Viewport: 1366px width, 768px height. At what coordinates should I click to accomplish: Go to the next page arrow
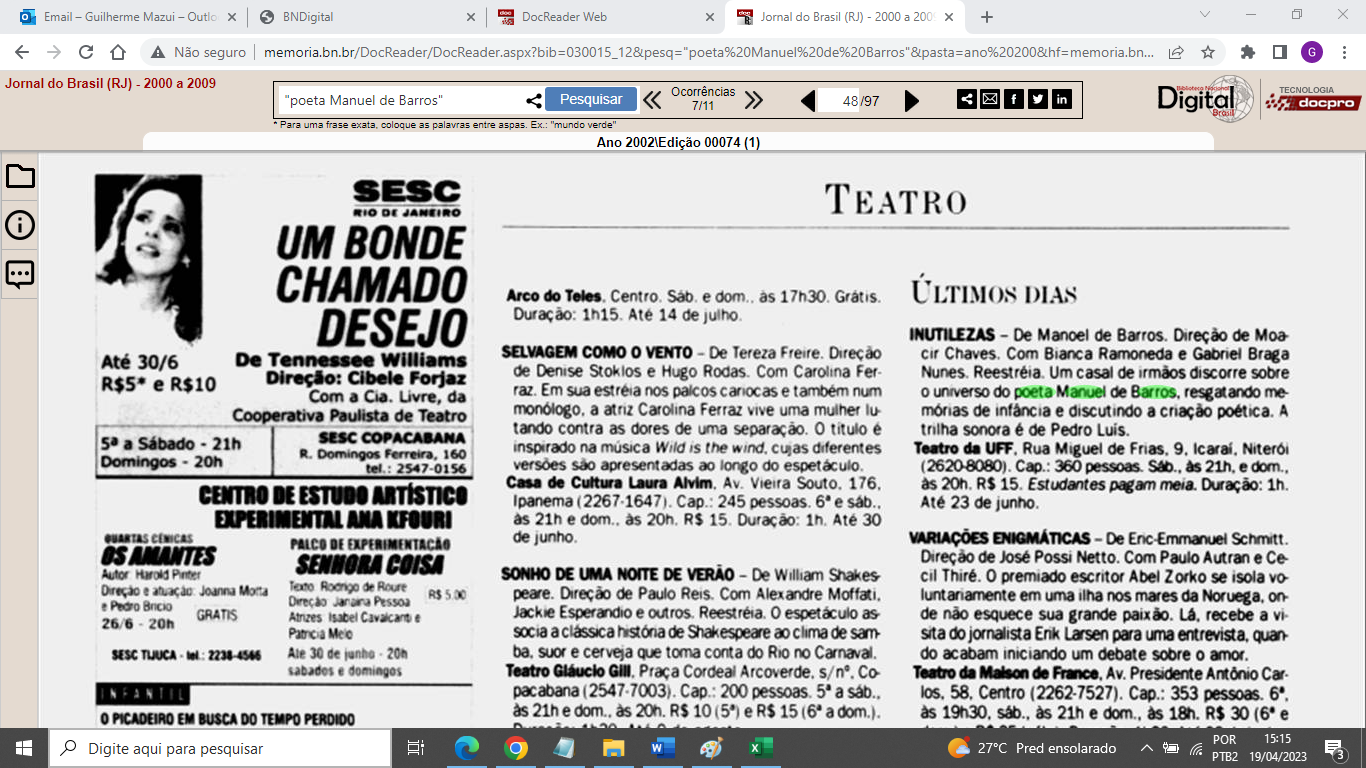(x=912, y=100)
